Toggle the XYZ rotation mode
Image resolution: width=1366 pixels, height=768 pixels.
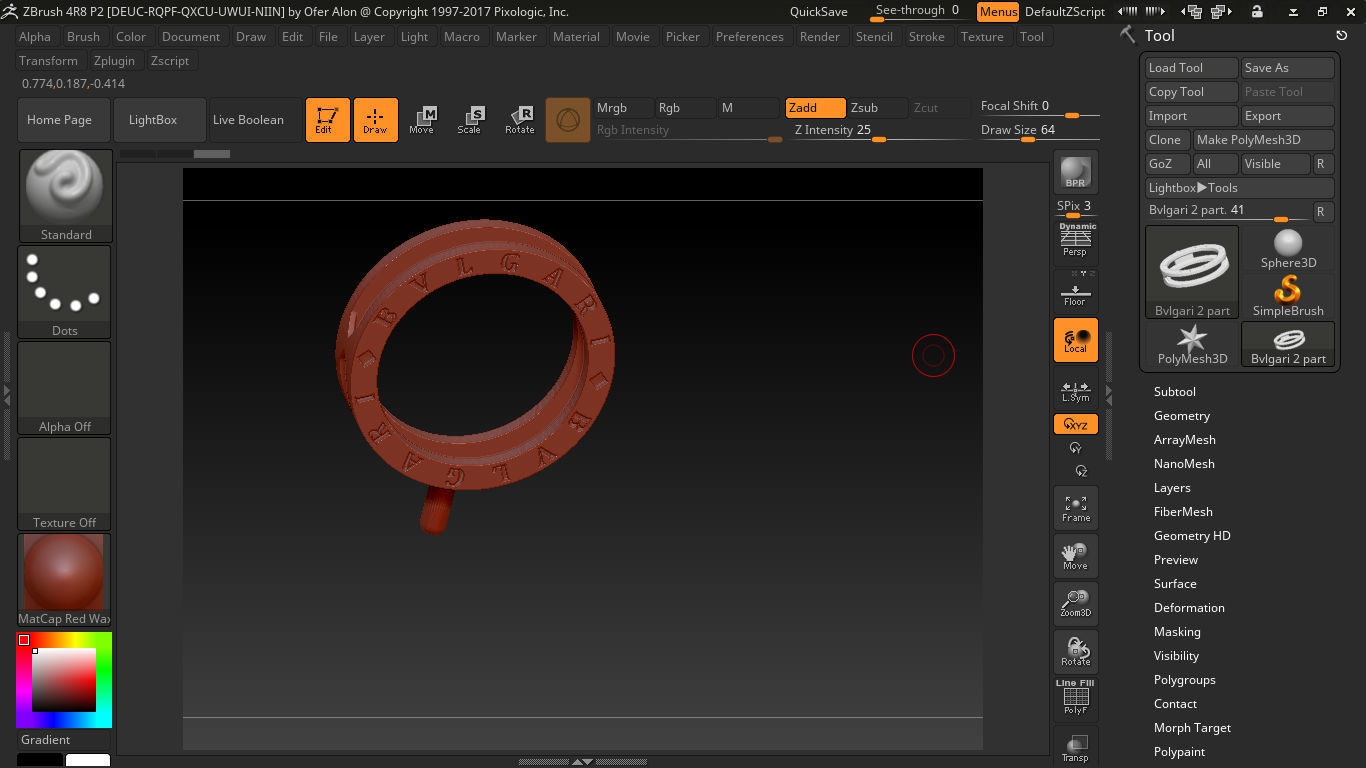tap(1076, 424)
